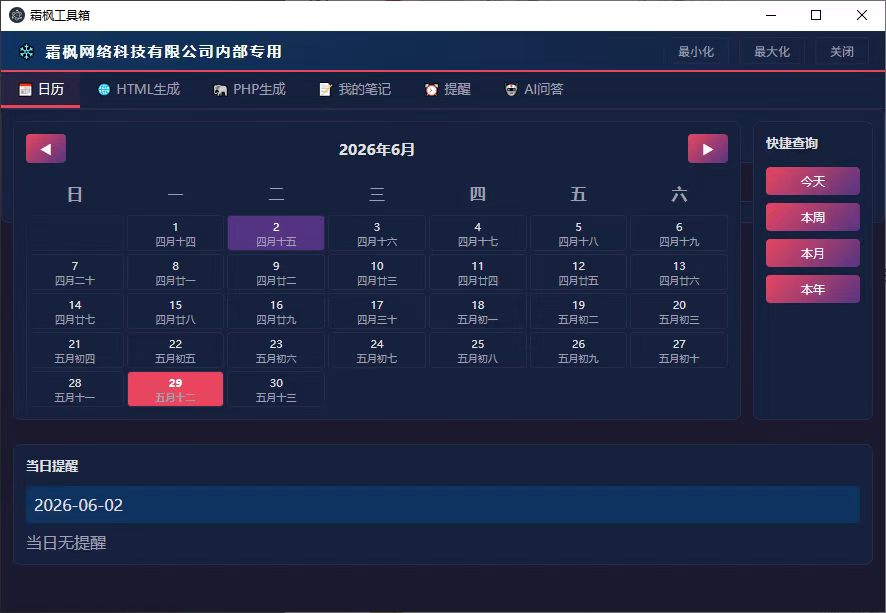Minimize the 霜枫工具箱 window from title bar
The width and height of the screenshot is (886, 613).
(771, 15)
